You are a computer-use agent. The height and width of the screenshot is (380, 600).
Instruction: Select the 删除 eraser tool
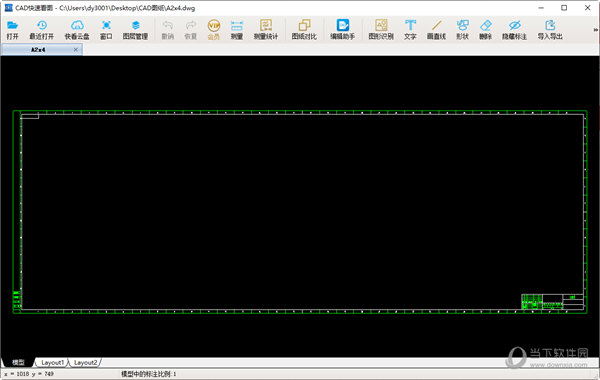pos(486,30)
